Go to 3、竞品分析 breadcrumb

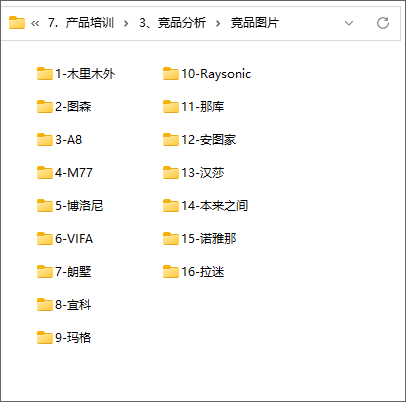[x=172, y=23]
